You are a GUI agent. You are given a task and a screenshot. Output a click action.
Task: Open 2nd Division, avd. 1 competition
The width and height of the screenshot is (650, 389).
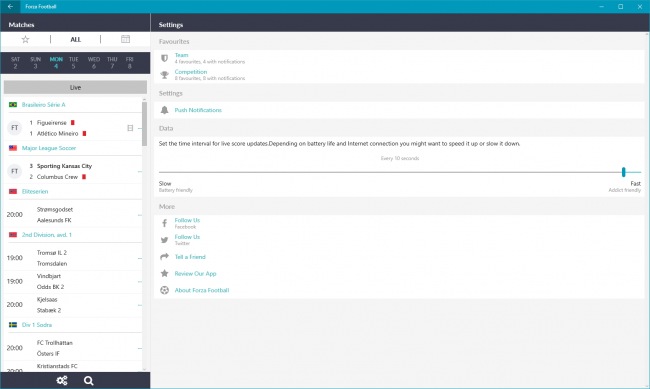(47, 235)
